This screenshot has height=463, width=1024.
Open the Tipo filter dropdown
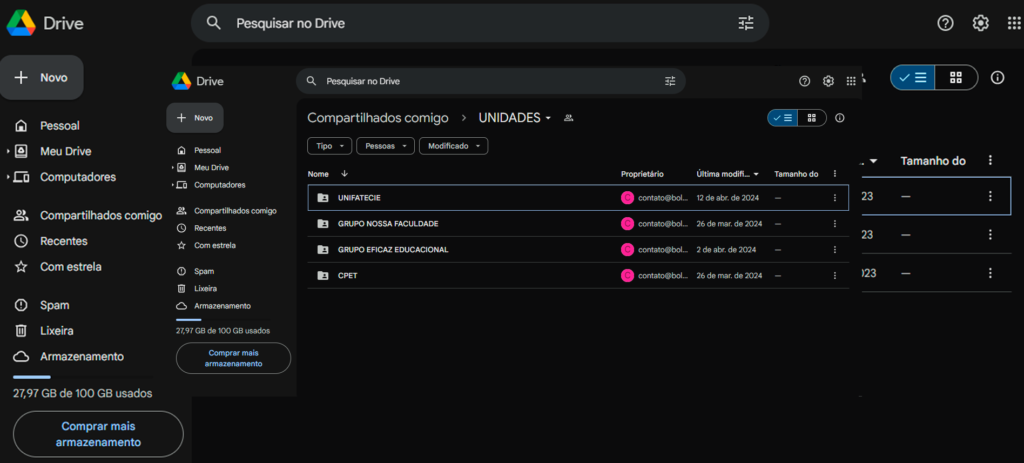[x=330, y=146]
